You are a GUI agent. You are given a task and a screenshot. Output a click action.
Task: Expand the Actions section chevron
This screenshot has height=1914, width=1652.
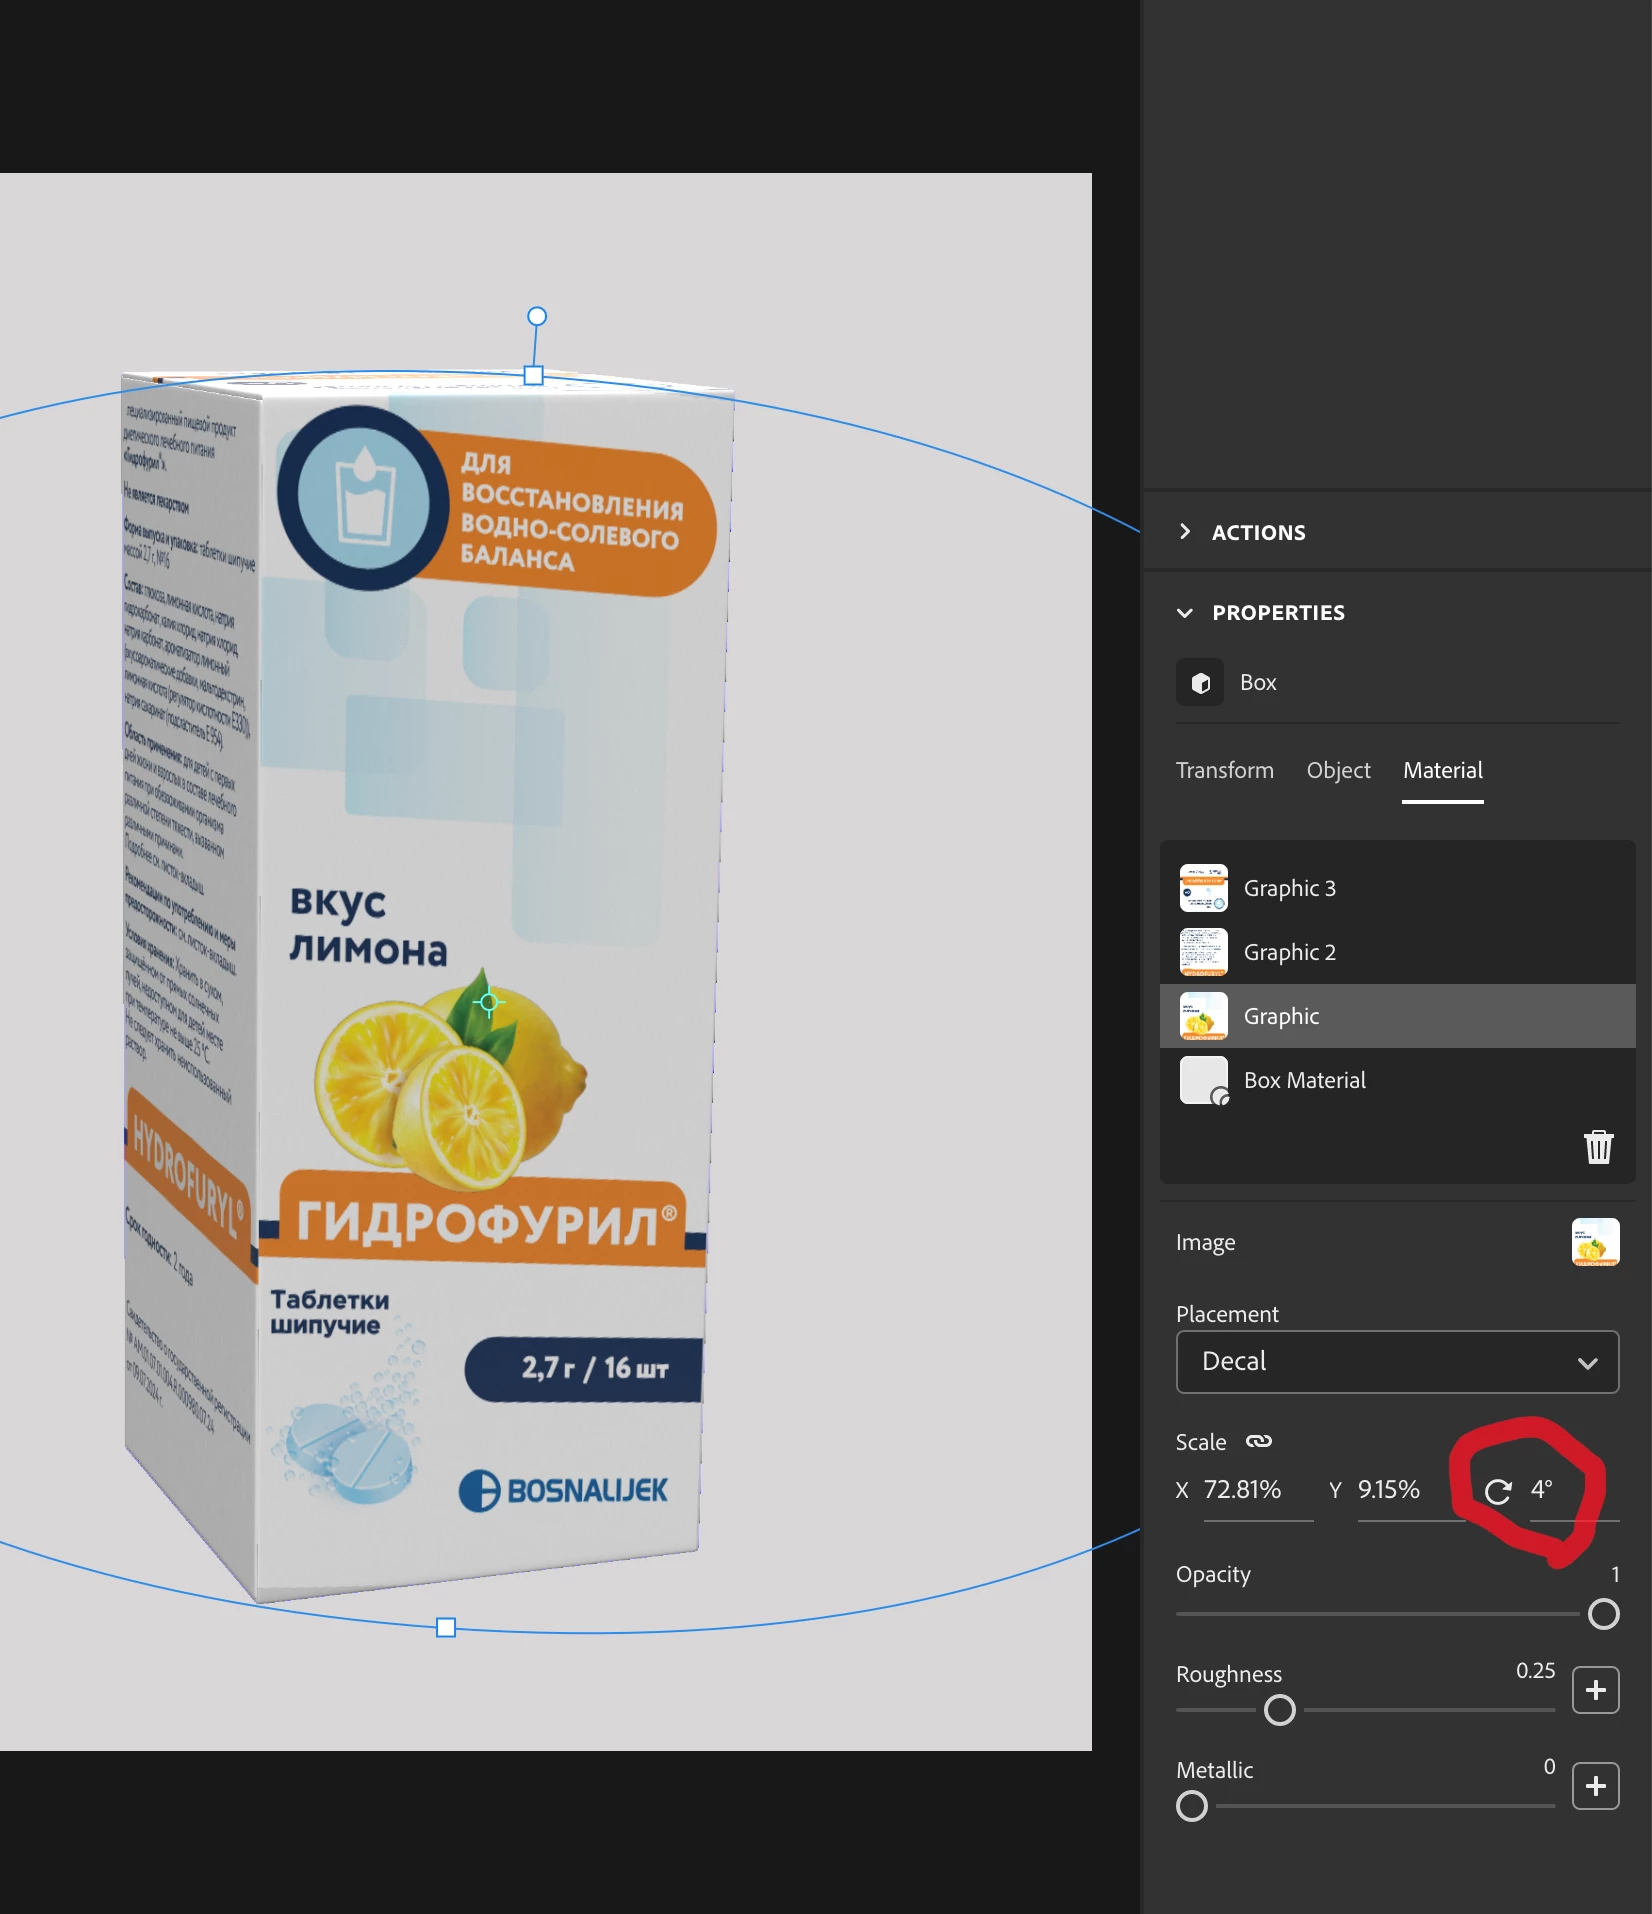pyautogui.click(x=1185, y=532)
